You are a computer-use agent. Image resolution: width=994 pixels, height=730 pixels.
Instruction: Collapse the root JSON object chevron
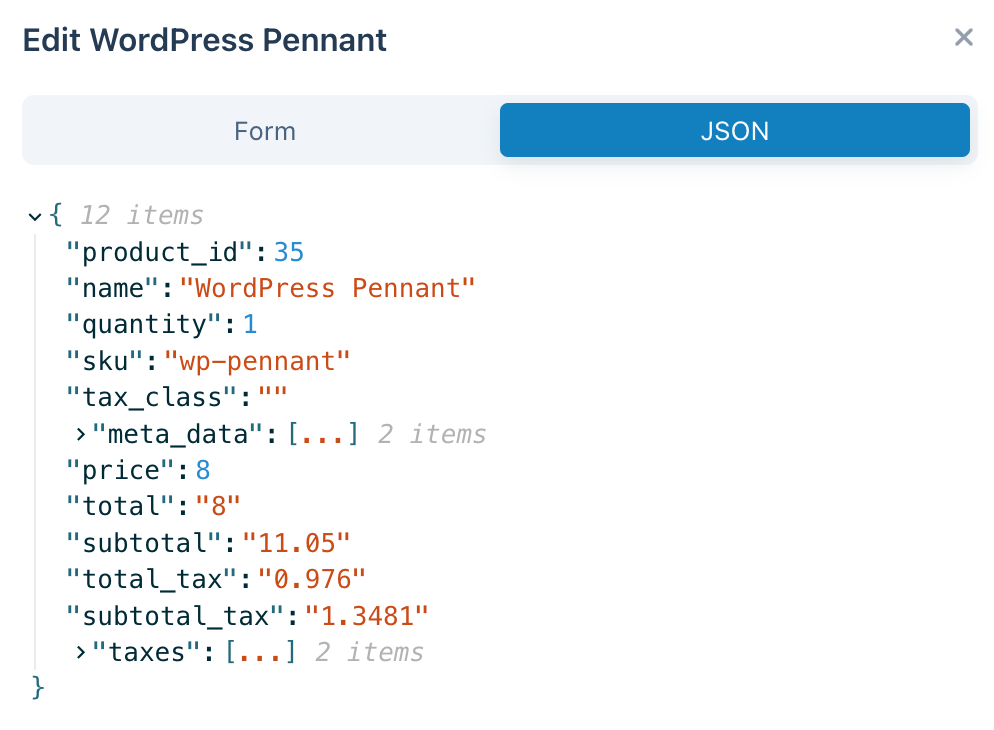click(35, 217)
